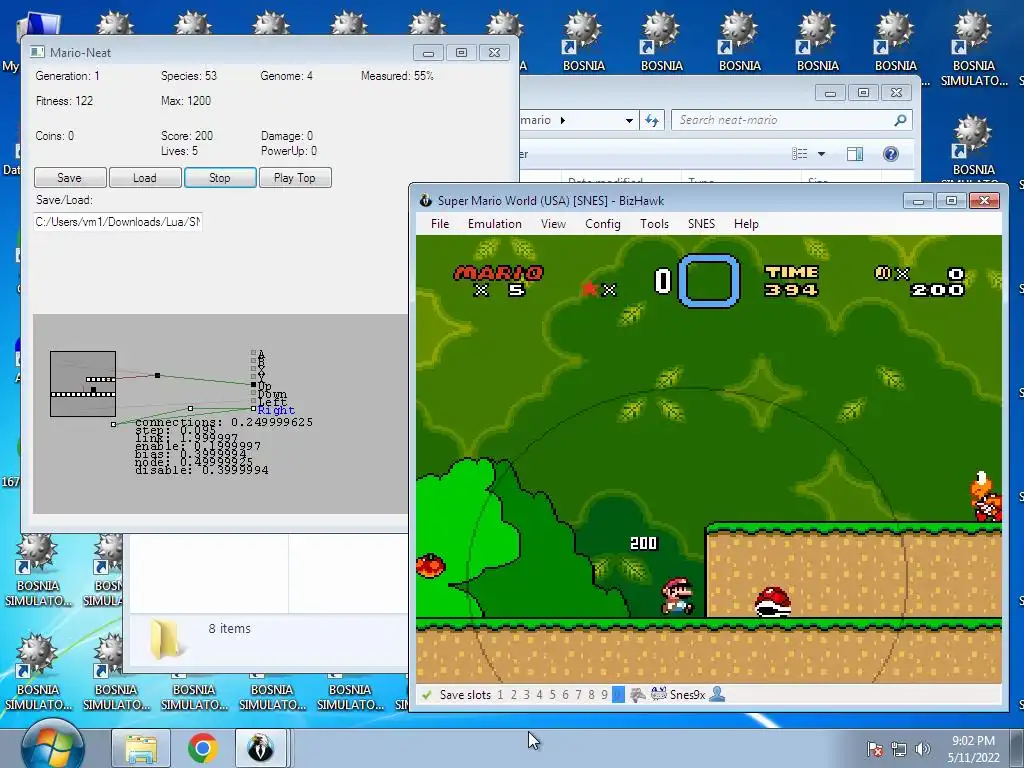1024x768 pixels.
Task: Click the 'Max: 1200' label in Mario-Neat
Action: click(186, 101)
